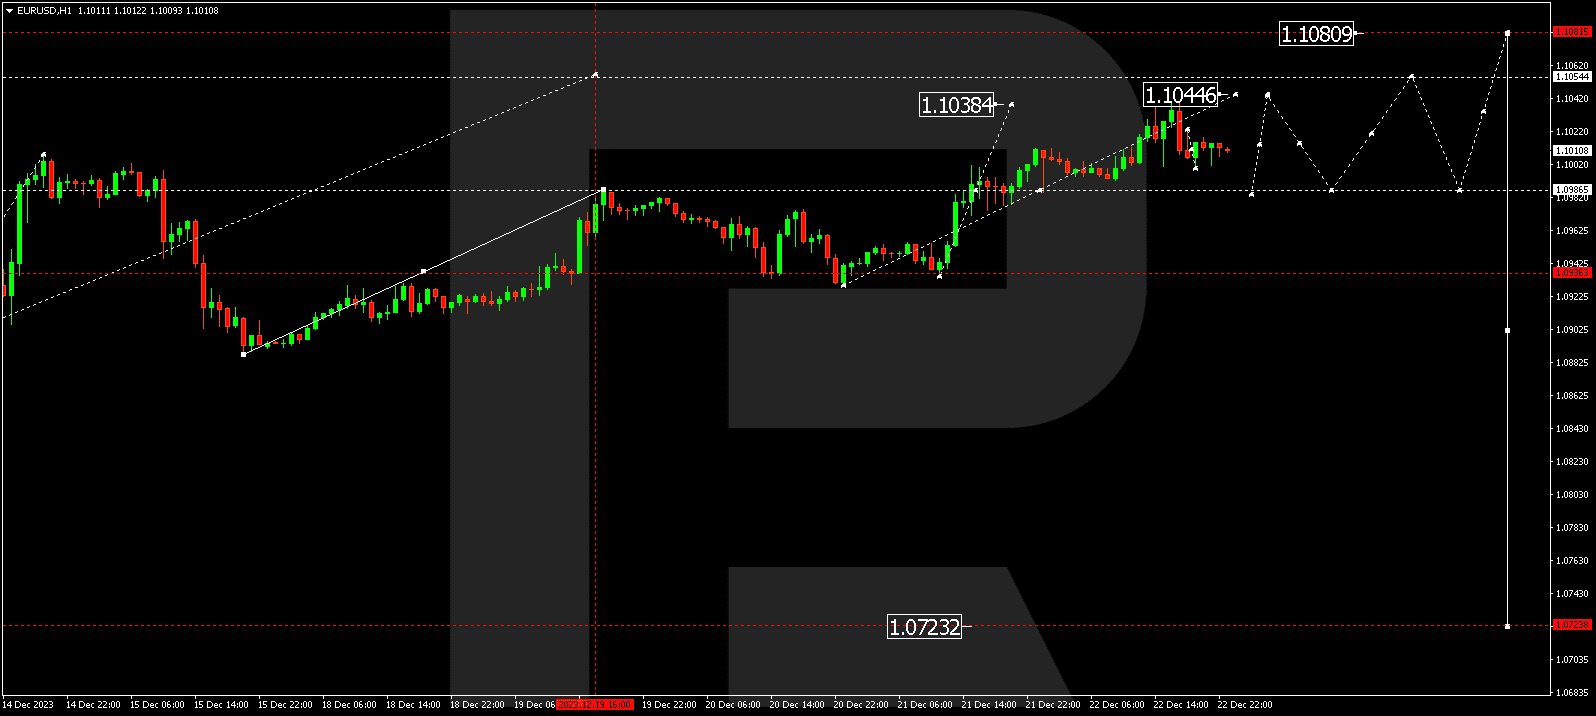Click the red 1.10815 price axis tag

click(x=1572, y=32)
